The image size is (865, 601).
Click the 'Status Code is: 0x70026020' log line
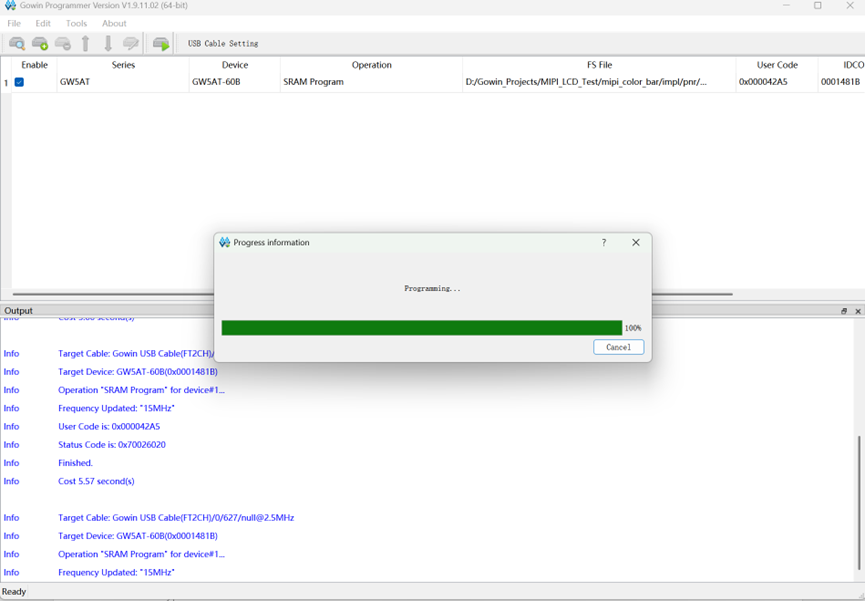(112, 445)
